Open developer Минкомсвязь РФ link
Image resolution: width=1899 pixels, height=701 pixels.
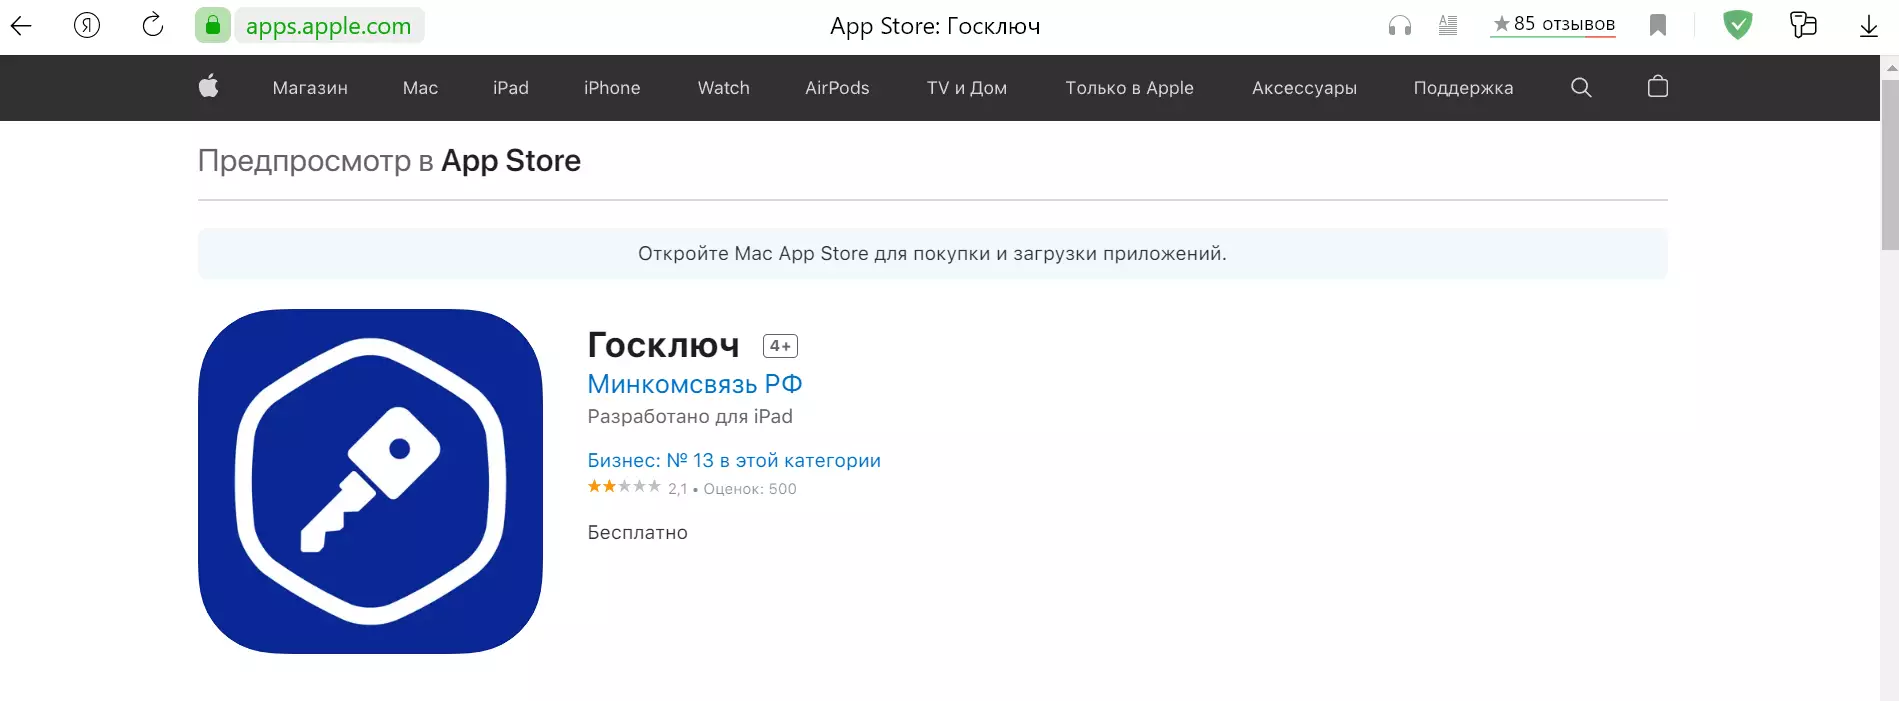(x=695, y=384)
